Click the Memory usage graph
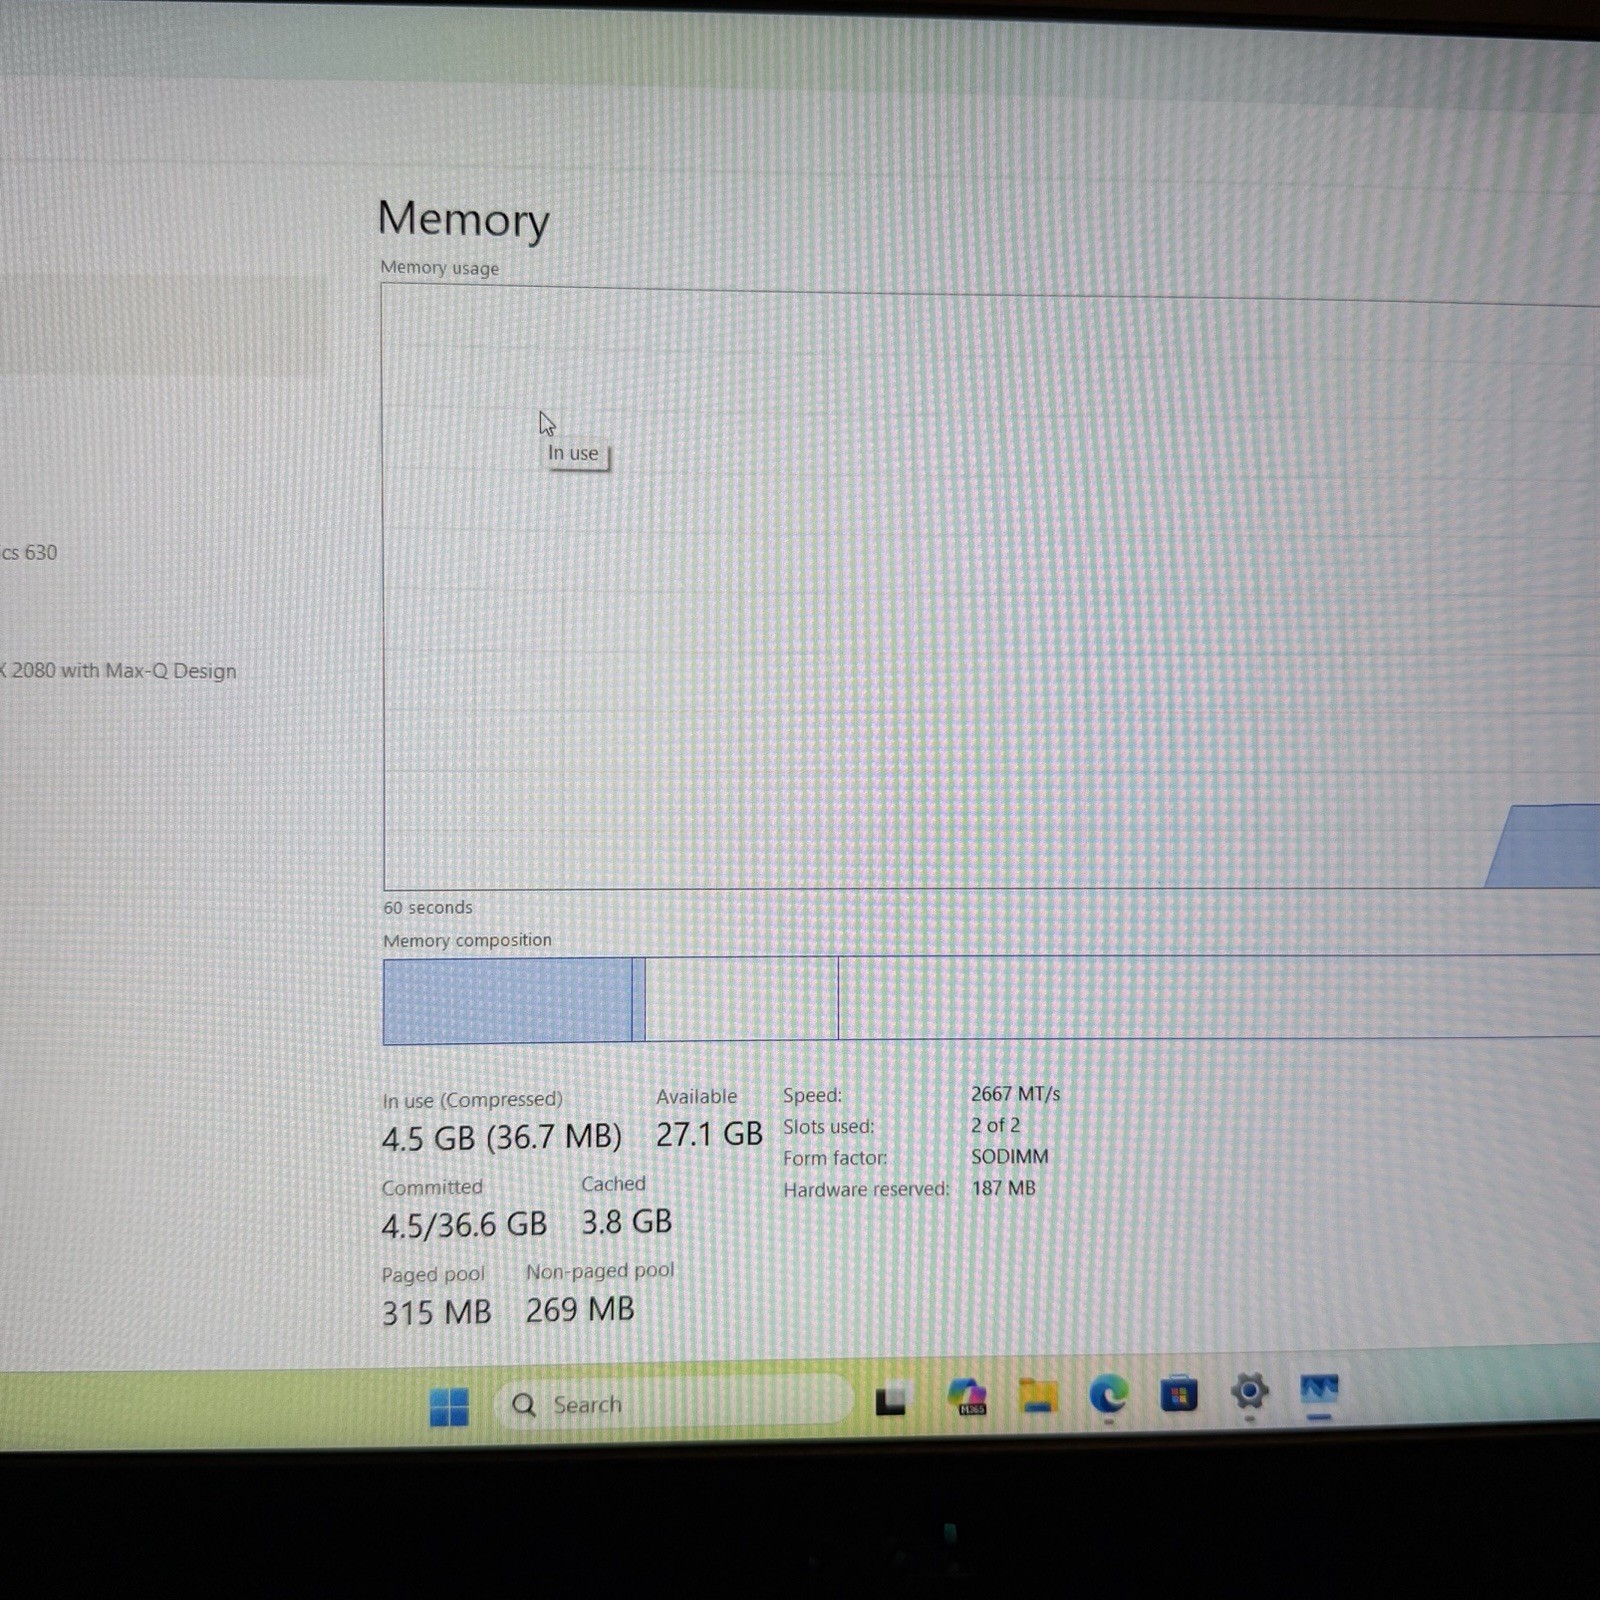The height and width of the screenshot is (1600, 1600). point(991,588)
